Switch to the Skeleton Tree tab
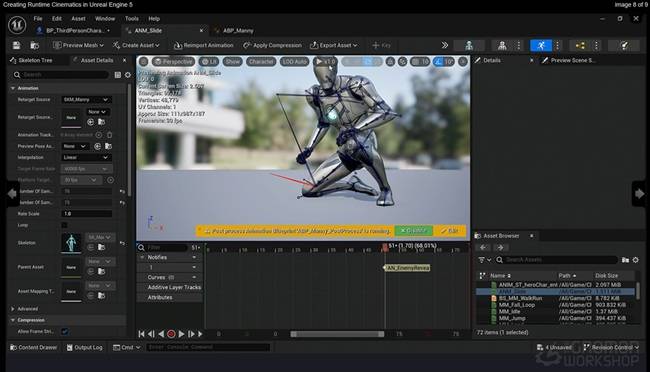Image resolution: width=650 pixels, height=372 pixels. (32, 61)
